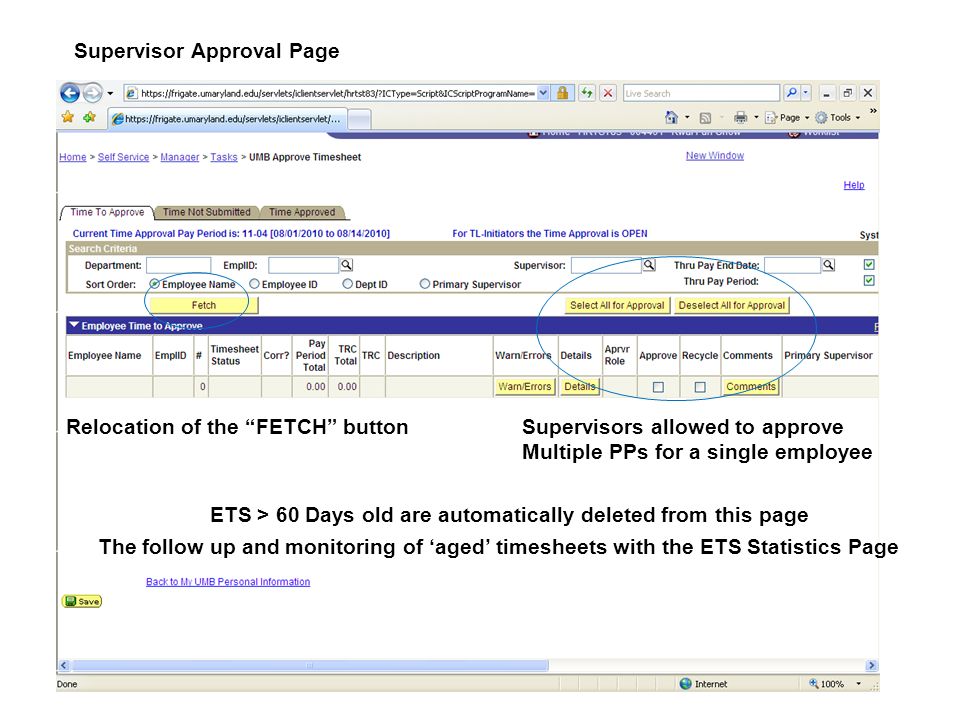Select Employee ID sort order radio
Screen dimensions: 960x720
(255, 284)
